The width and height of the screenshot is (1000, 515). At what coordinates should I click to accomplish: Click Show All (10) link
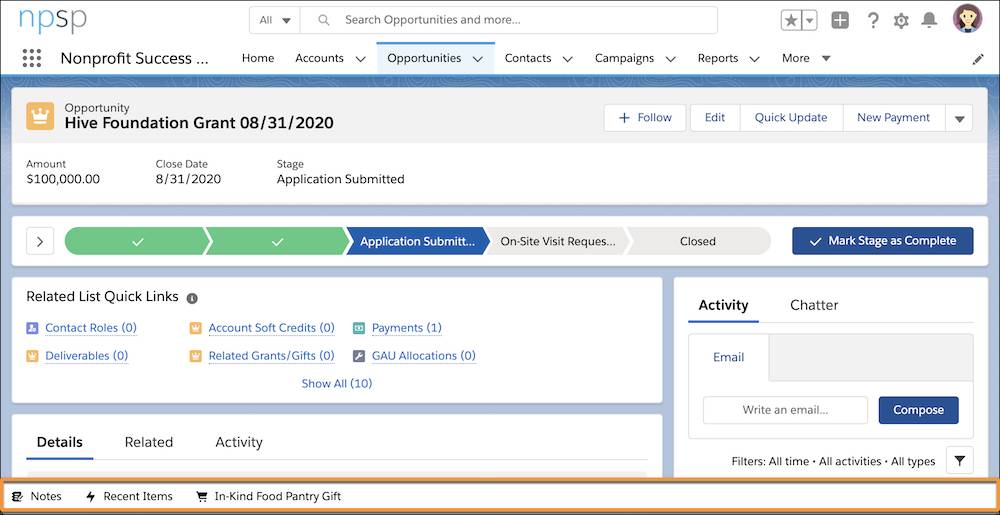tap(337, 383)
